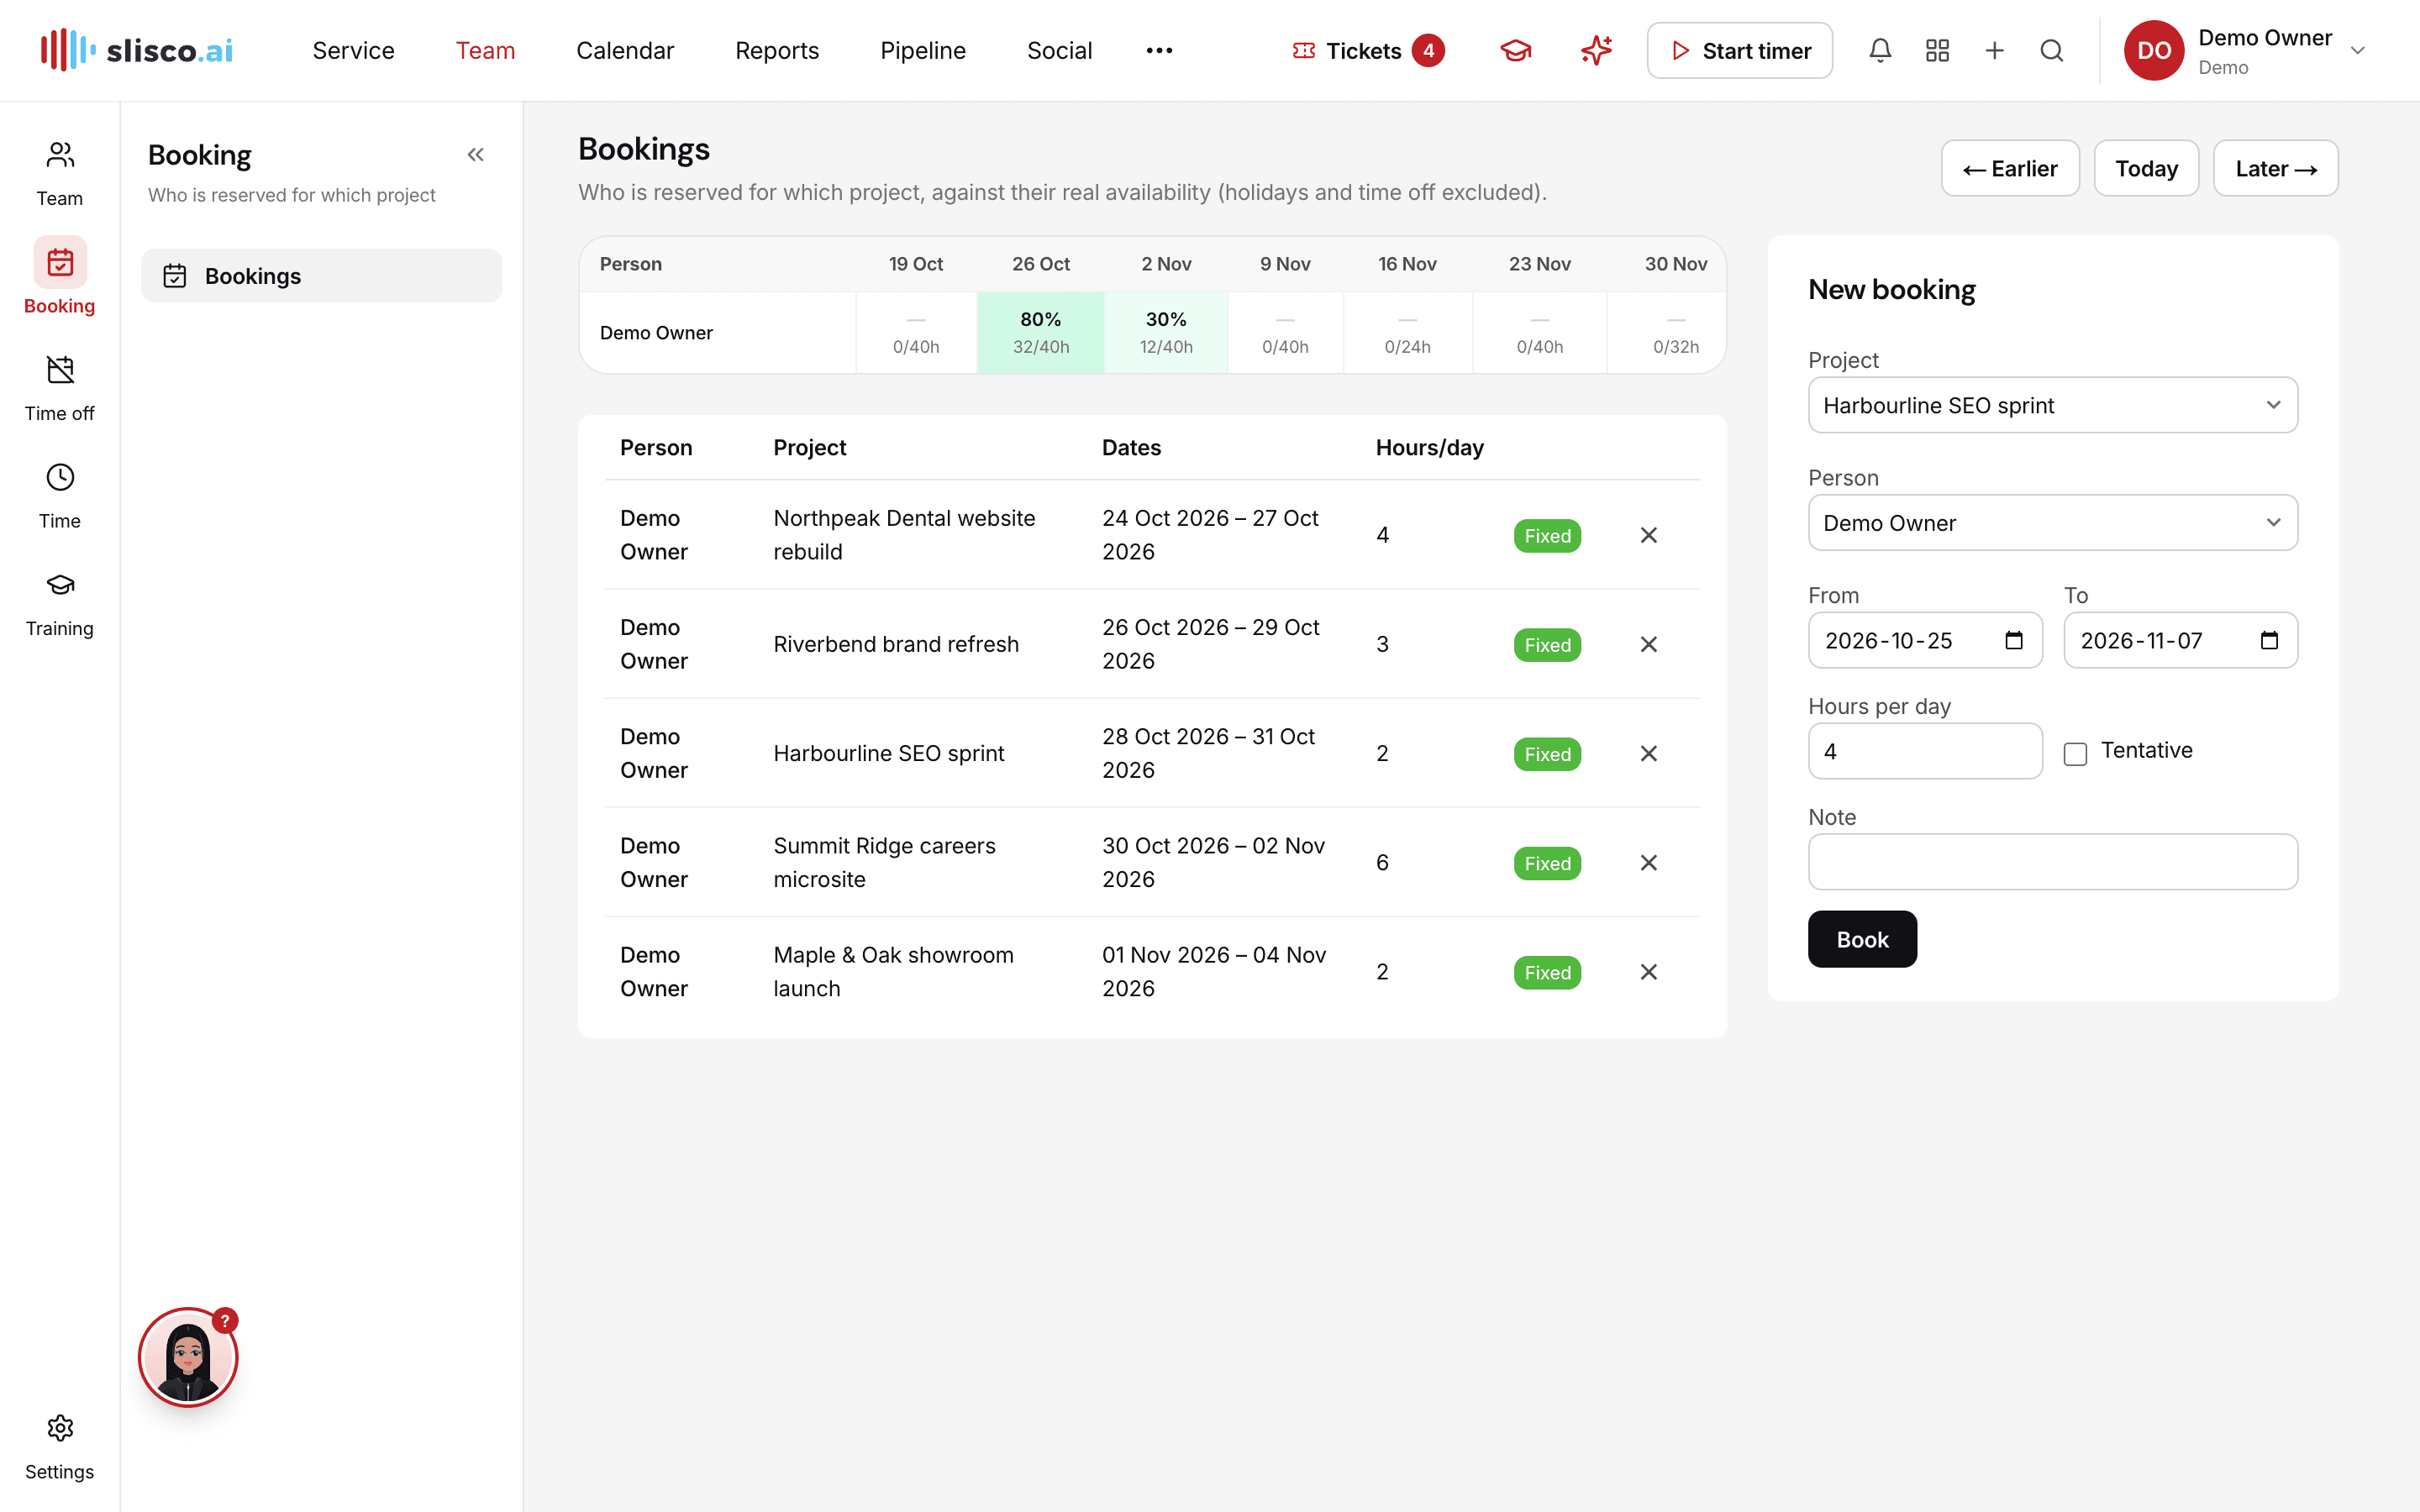Remove the Harbourline SEO sprint booking
Viewport: 2420px width, 1512px height.
[1649, 753]
